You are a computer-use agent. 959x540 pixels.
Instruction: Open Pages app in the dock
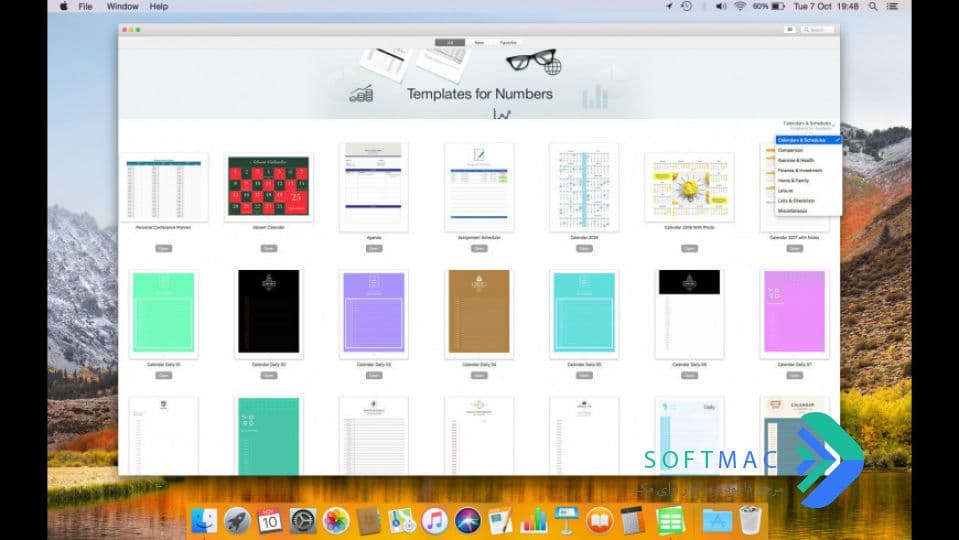pos(501,521)
